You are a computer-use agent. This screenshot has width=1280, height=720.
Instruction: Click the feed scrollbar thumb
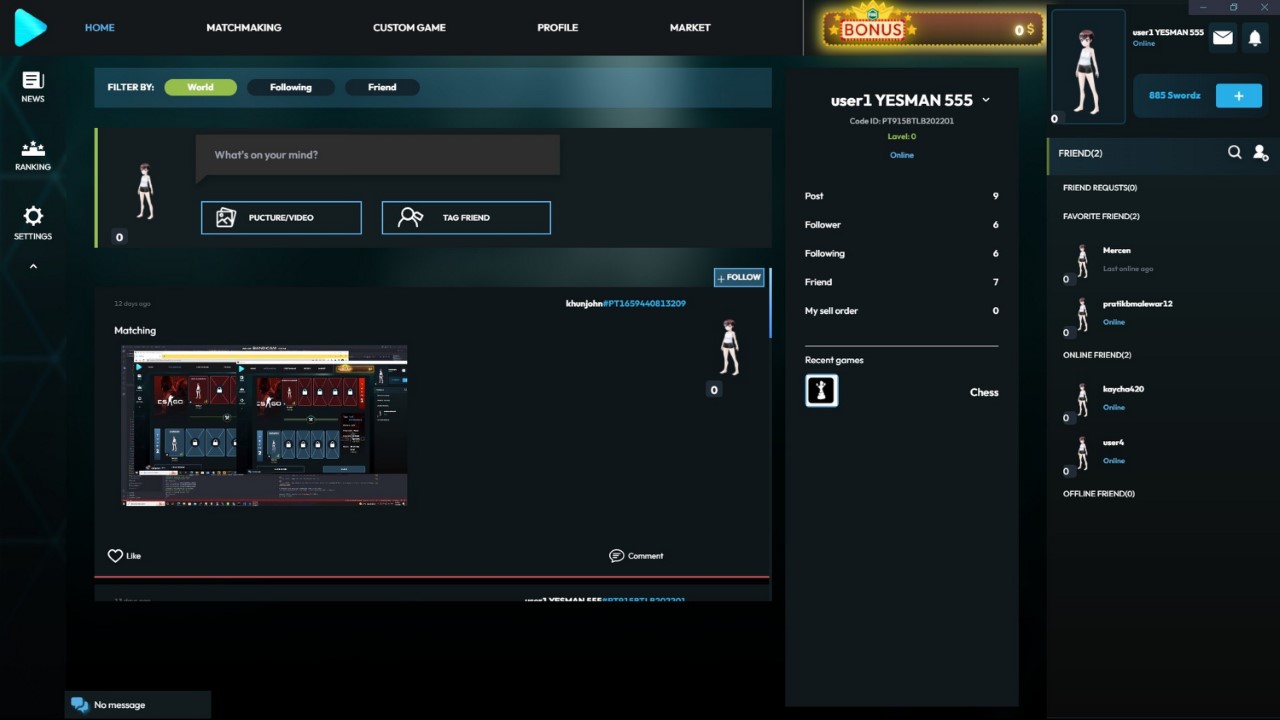(770, 303)
